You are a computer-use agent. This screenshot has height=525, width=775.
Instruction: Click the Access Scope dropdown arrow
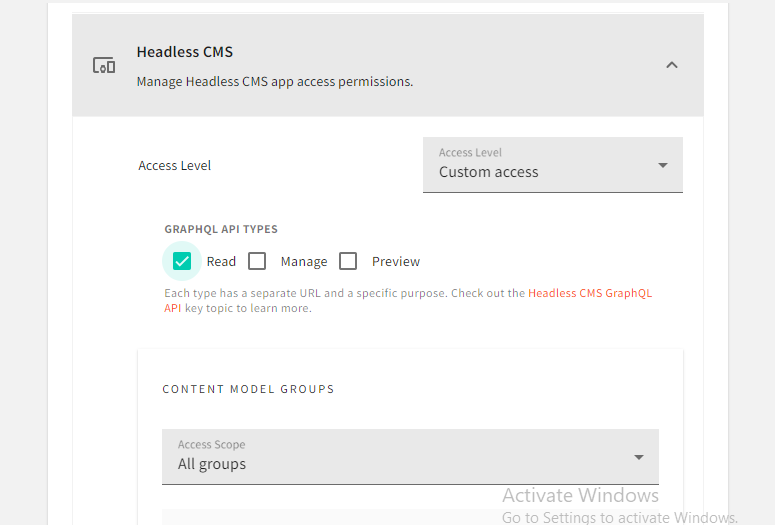(x=639, y=457)
